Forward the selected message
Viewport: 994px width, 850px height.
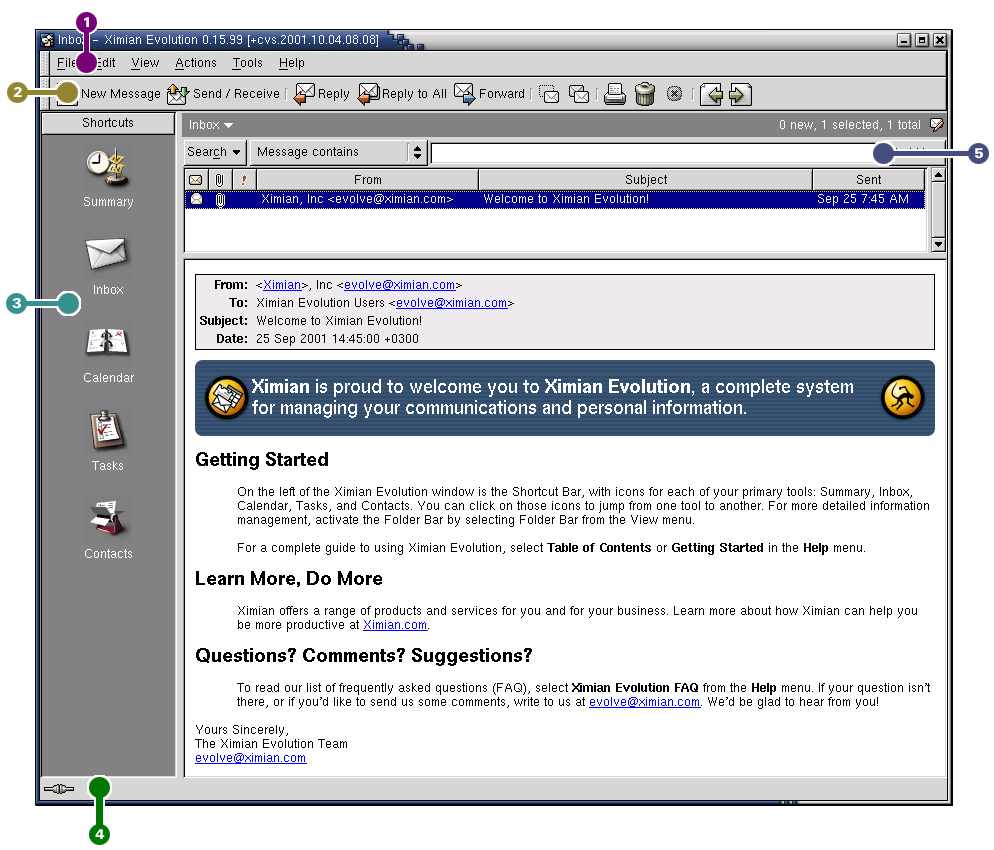[x=490, y=94]
